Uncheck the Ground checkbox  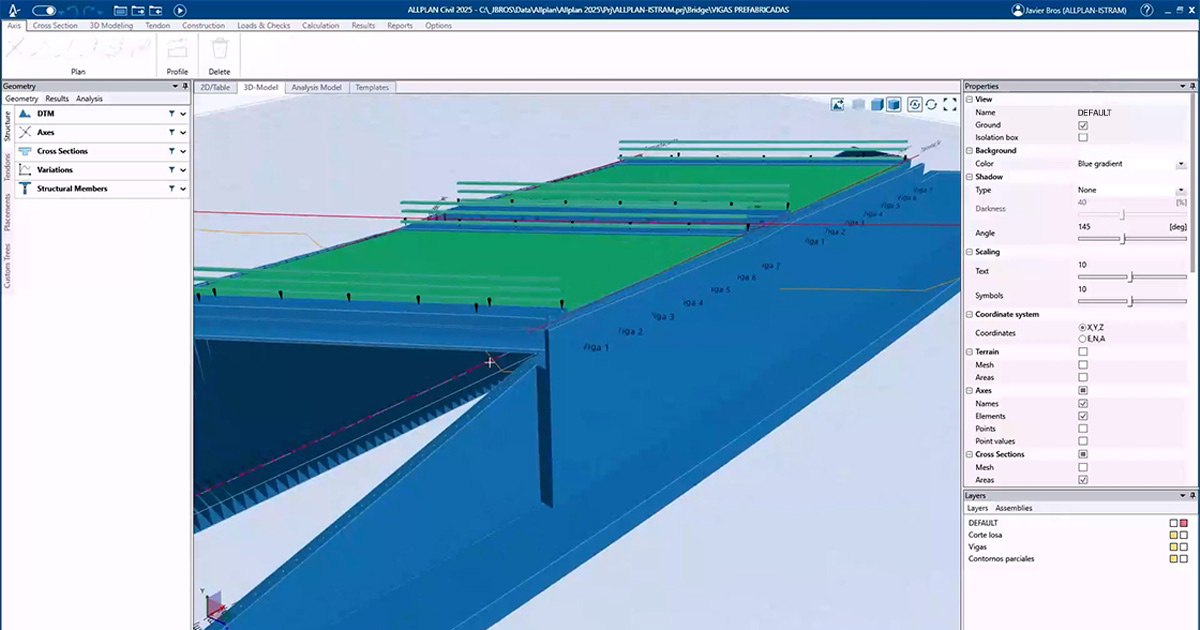[x=1083, y=125]
